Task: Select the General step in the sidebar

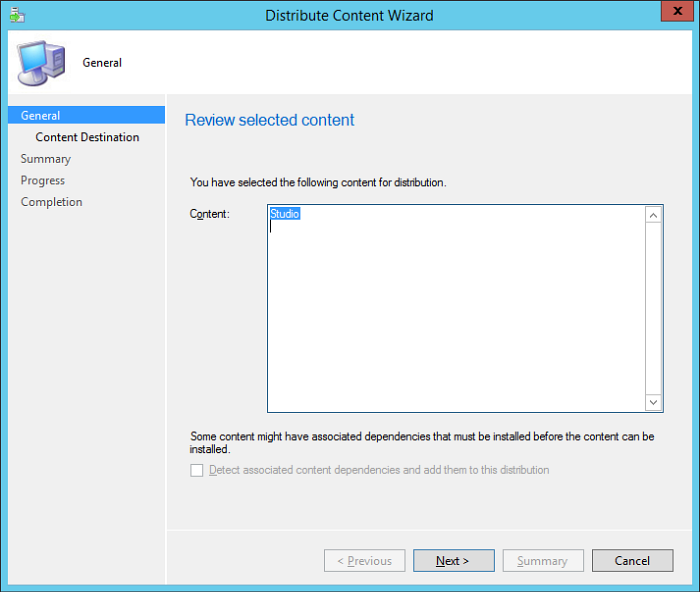Action: point(41,116)
